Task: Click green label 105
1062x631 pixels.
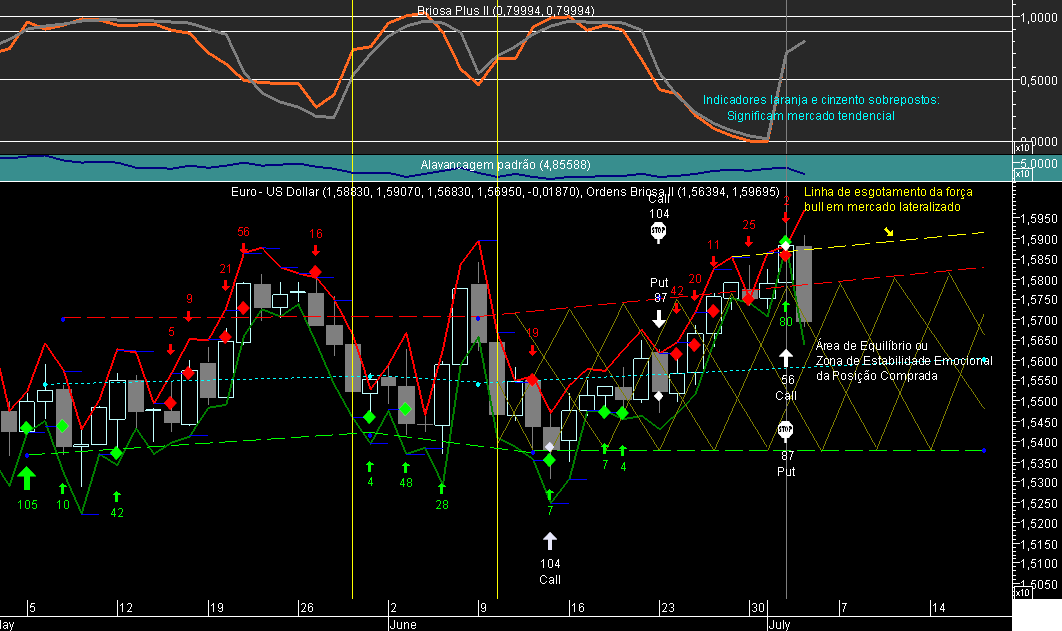Action: (x=27, y=505)
